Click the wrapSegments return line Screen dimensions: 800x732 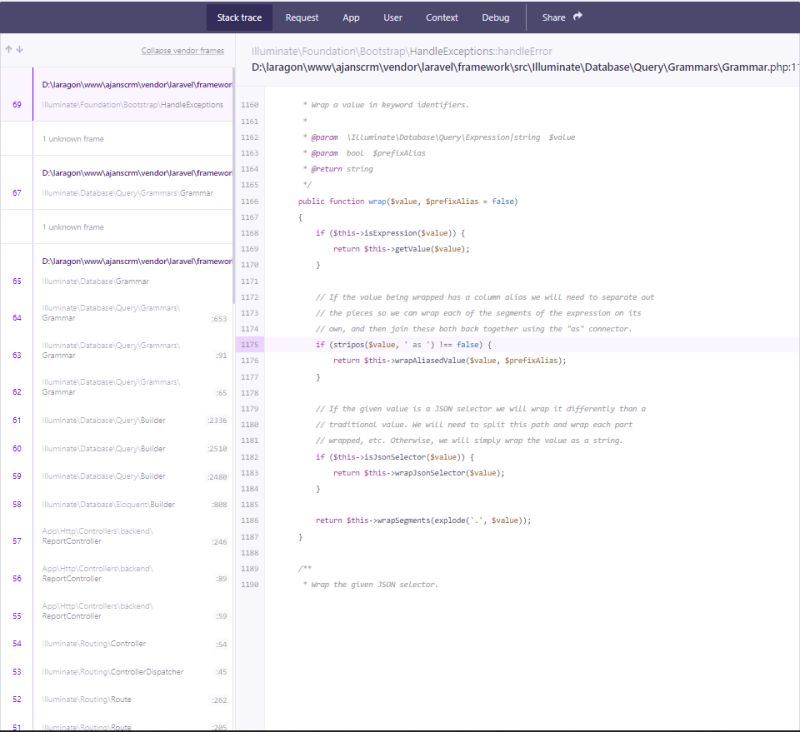(423, 520)
